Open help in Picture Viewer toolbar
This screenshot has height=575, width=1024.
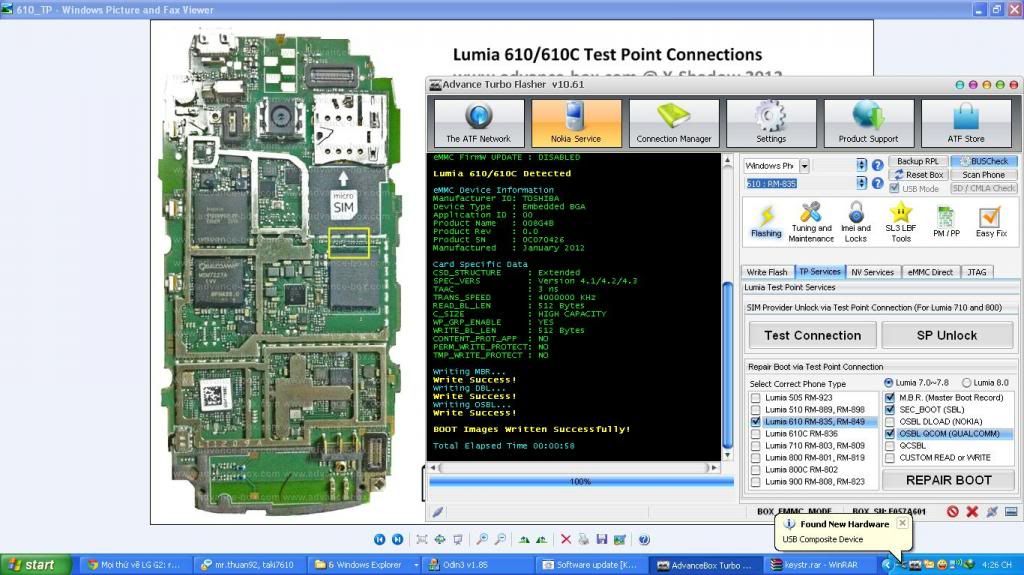(644, 540)
